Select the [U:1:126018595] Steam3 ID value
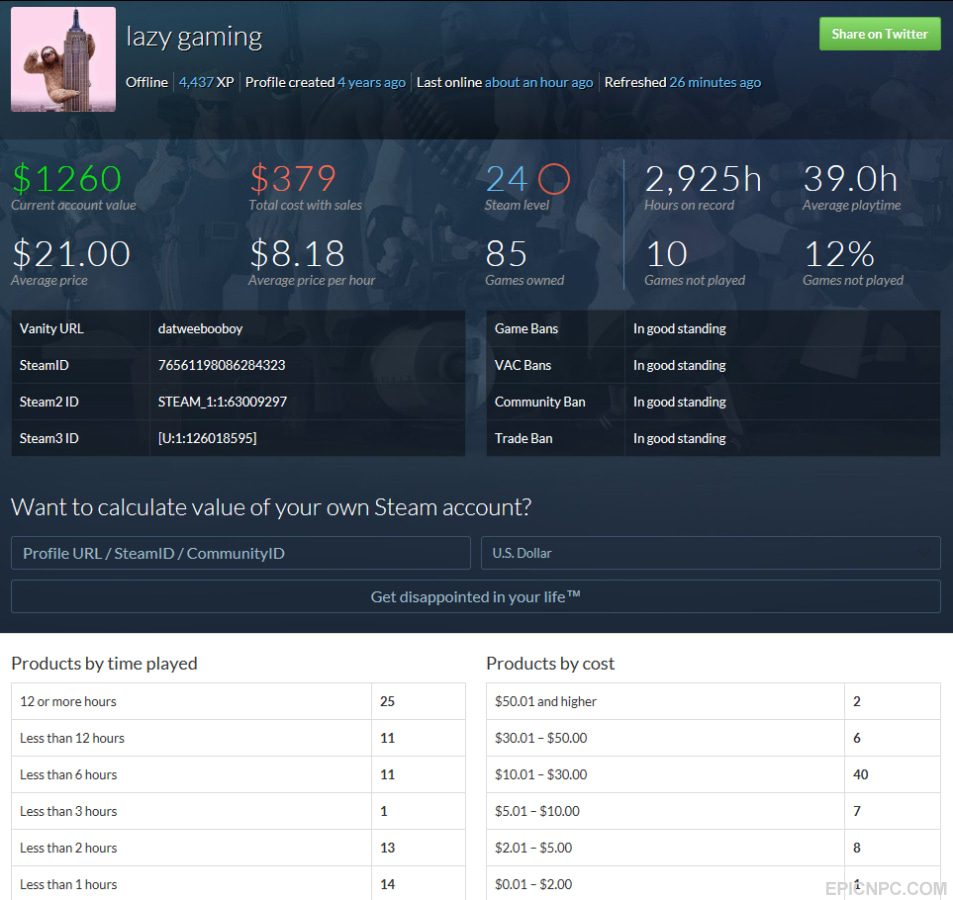This screenshot has height=900, width=953. (207, 438)
